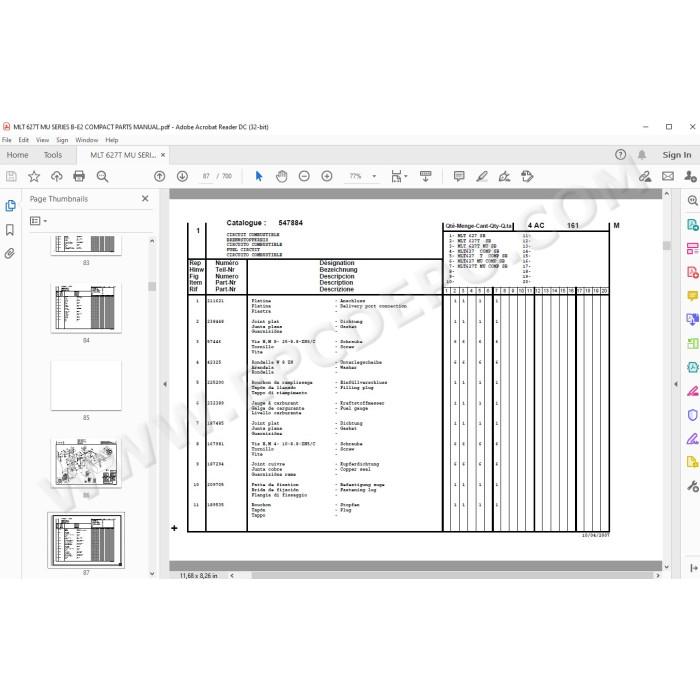Open the sign document tool
Screen dimensions: 700x700
(504, 176)
